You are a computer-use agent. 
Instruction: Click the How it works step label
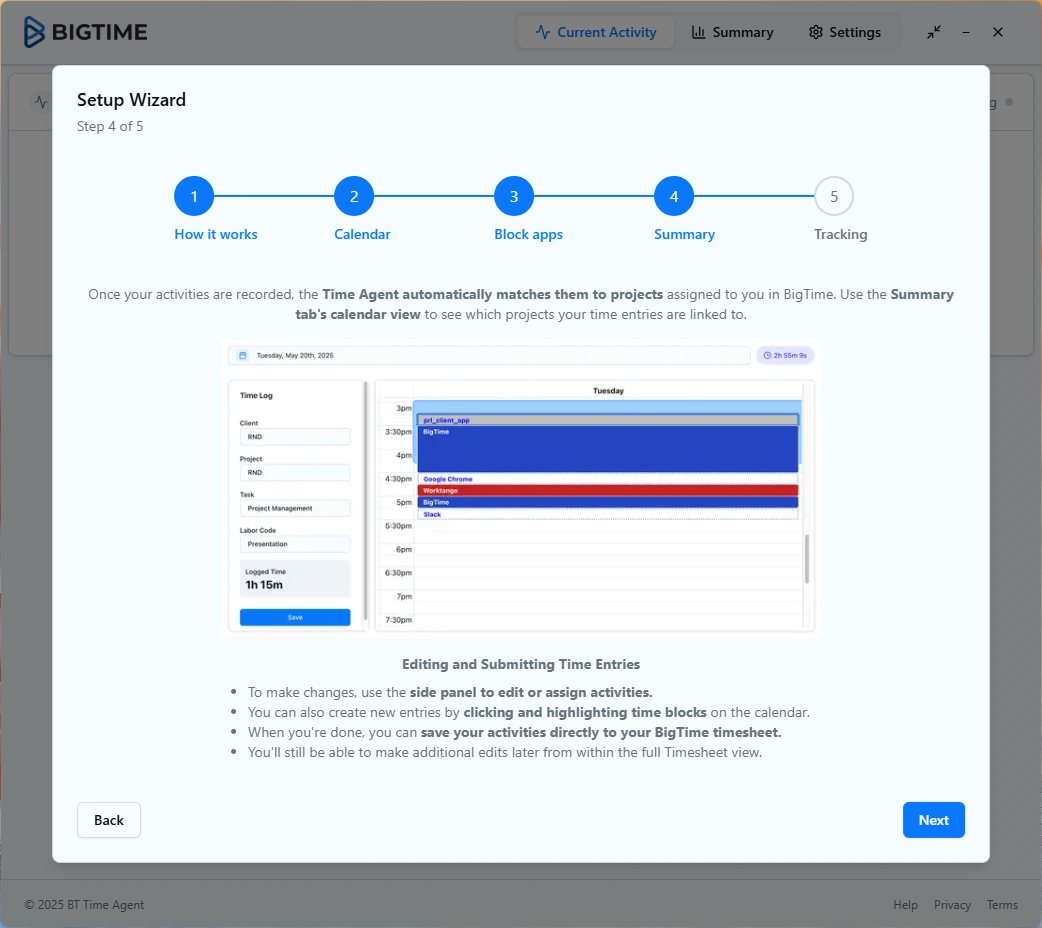point(216,234)
